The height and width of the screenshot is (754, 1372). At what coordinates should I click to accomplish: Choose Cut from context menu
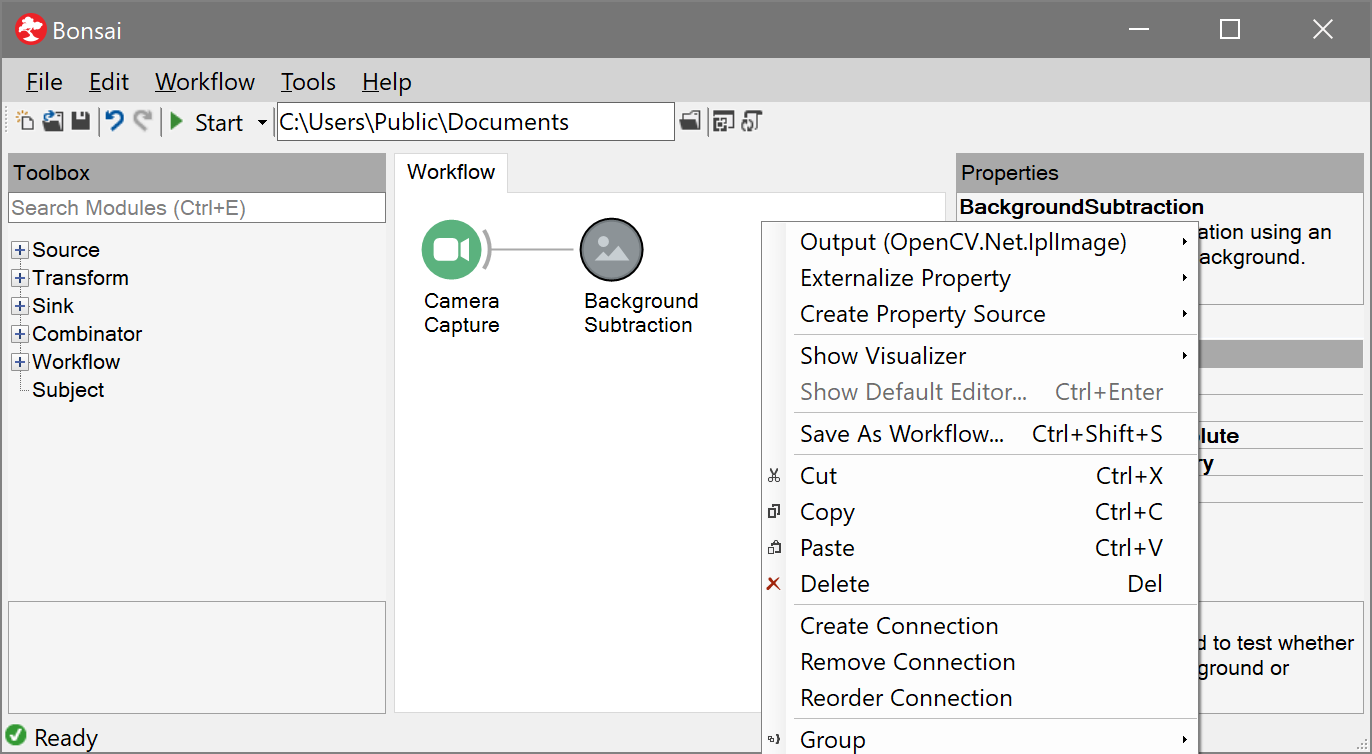979,476
